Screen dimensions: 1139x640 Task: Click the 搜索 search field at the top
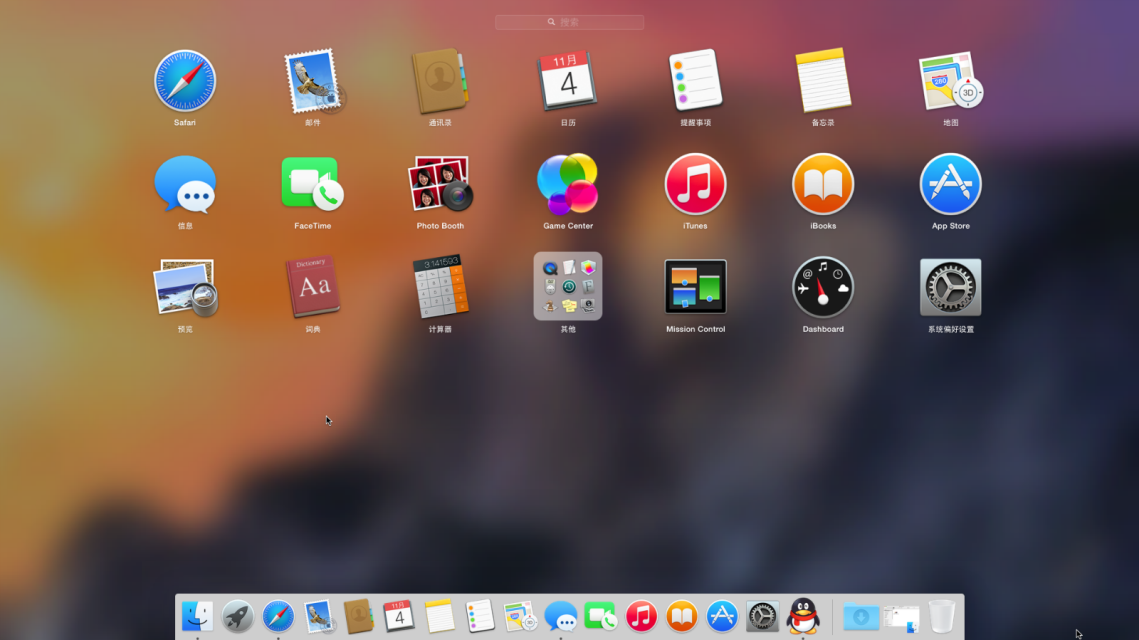(570, 23)
